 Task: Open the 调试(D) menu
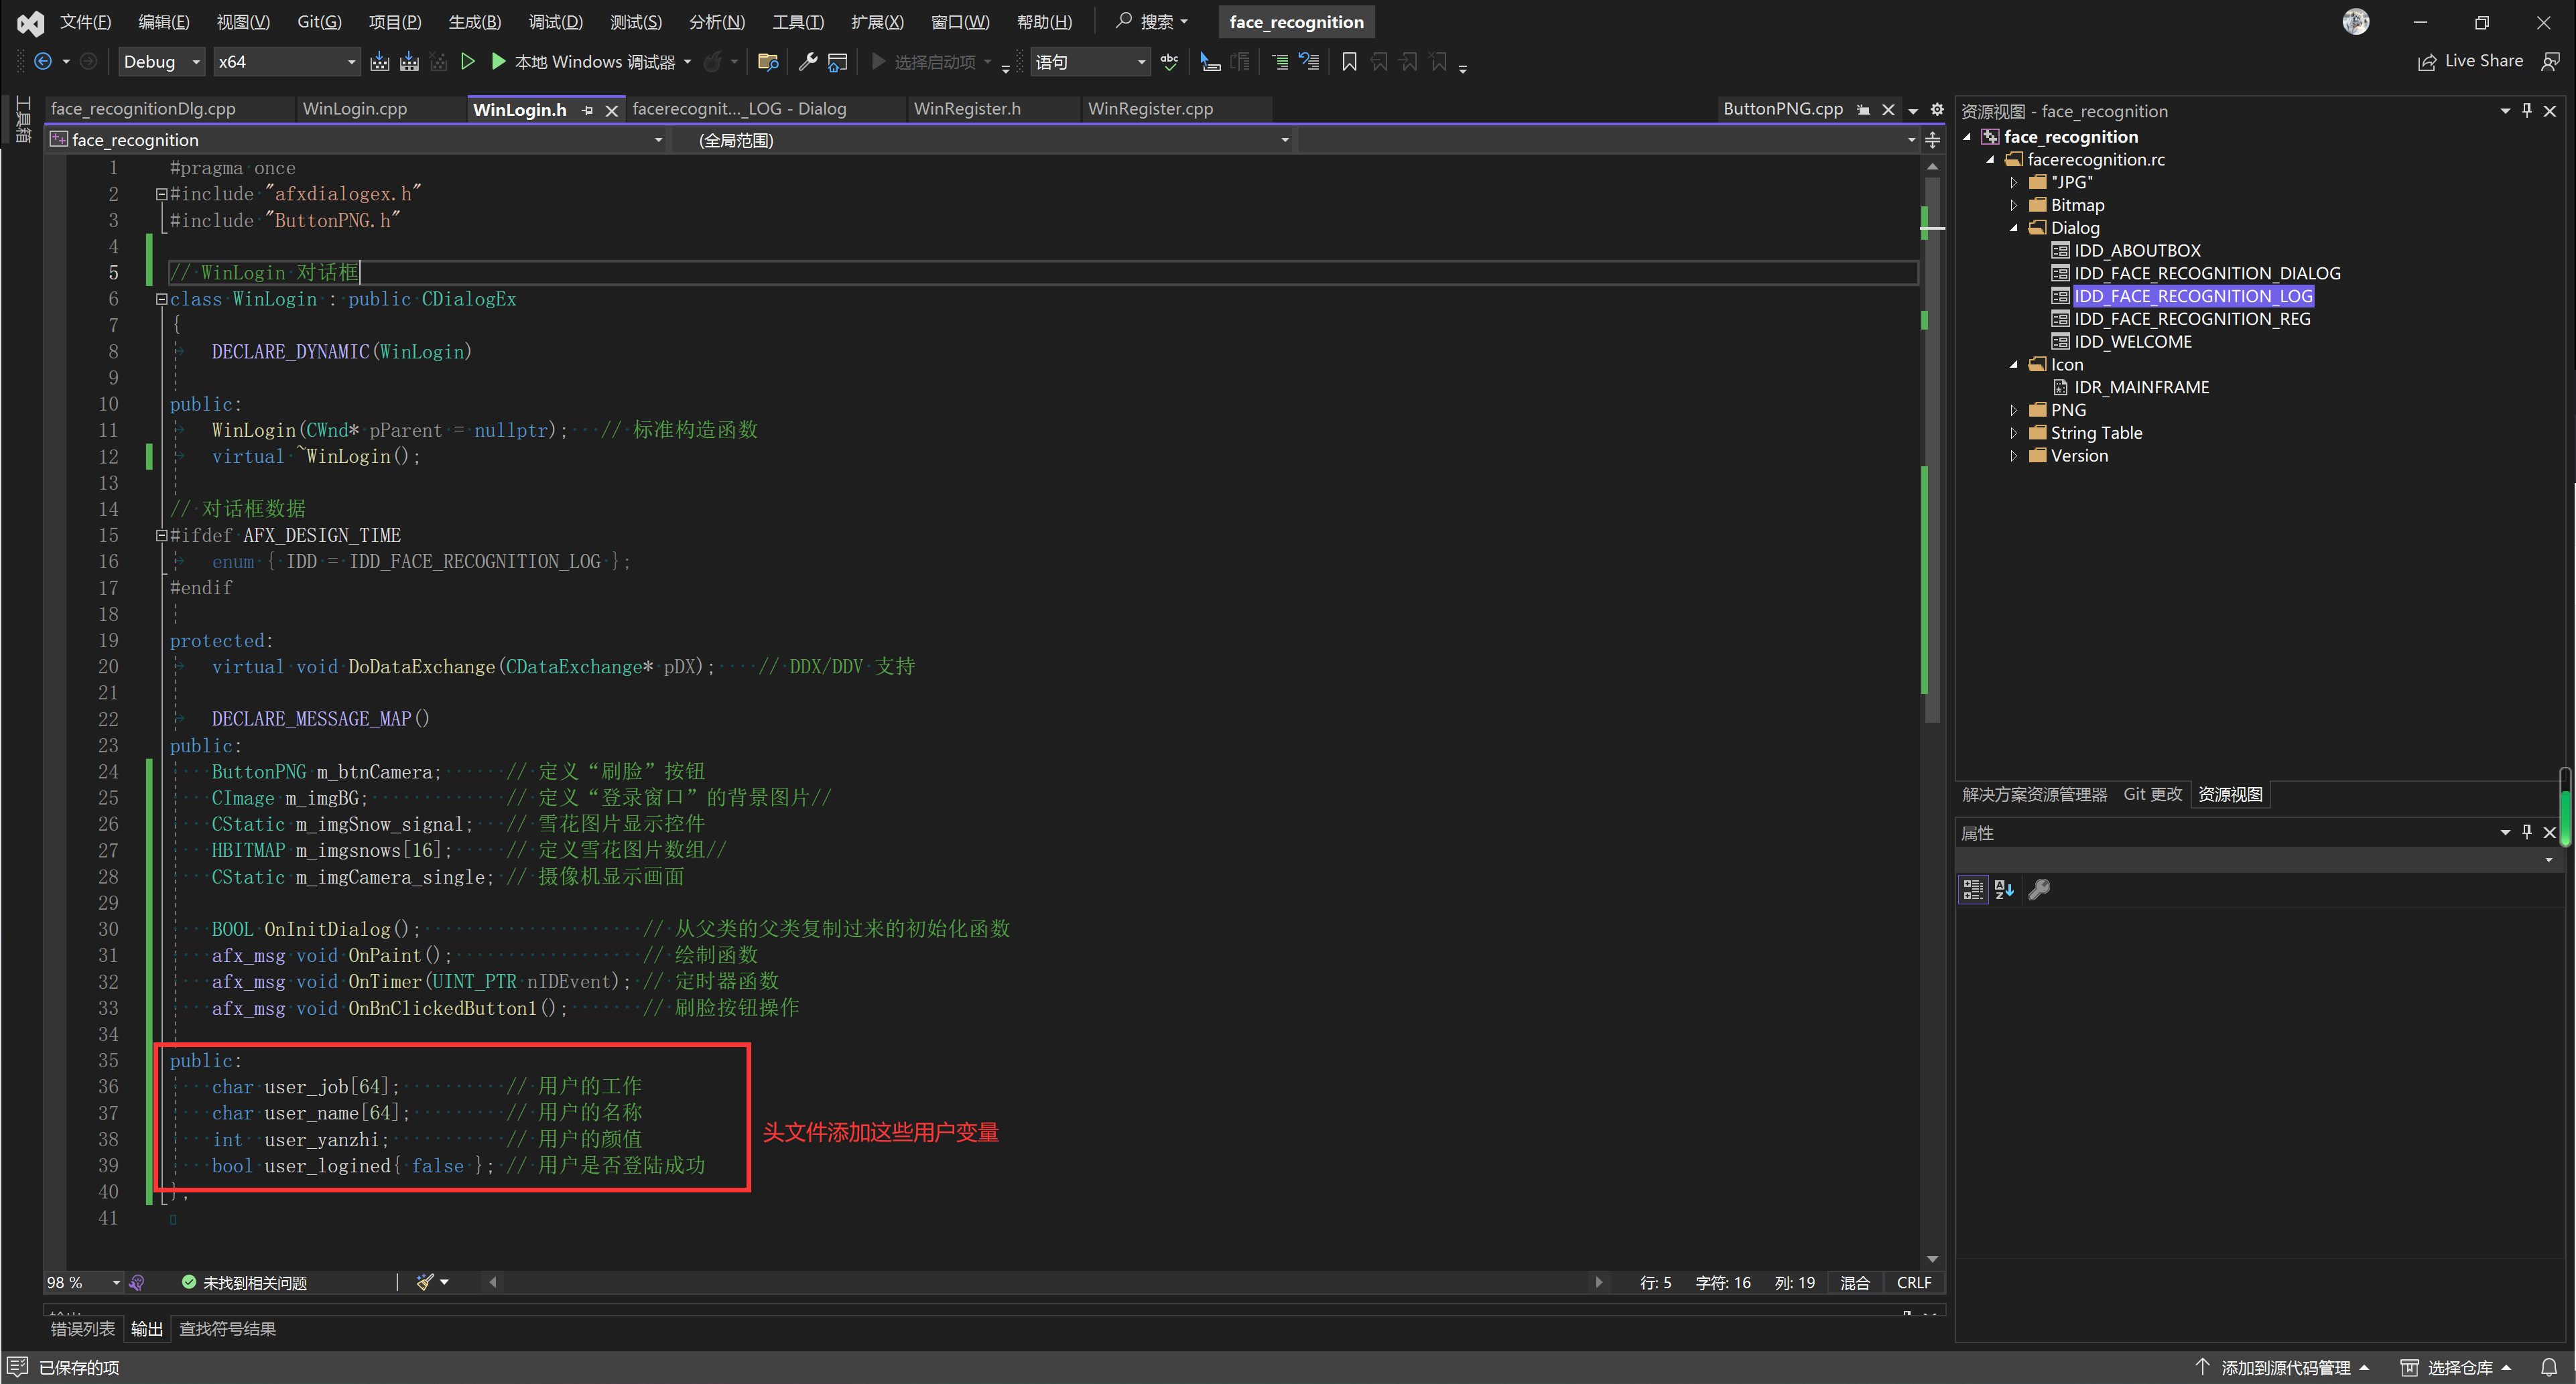click(555, 22)
